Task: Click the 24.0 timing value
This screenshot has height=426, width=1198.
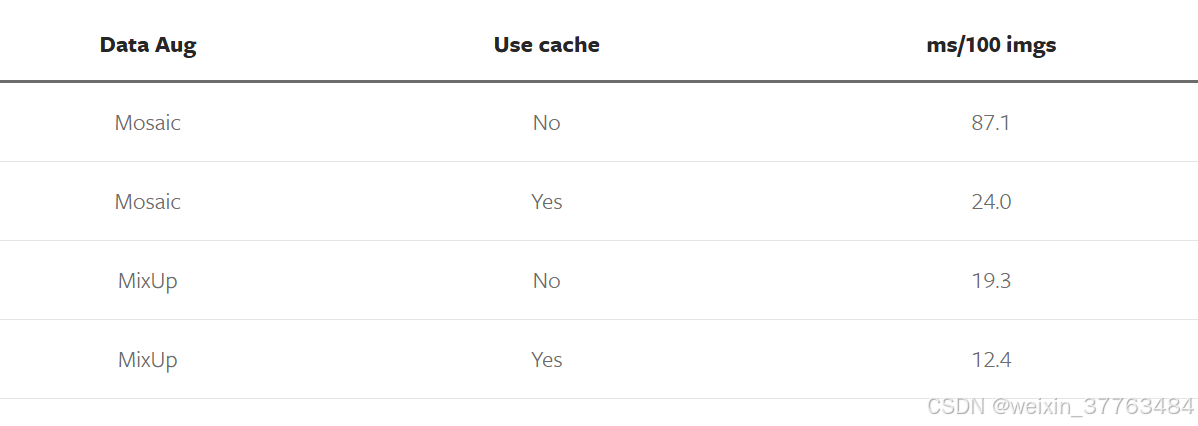Action: pyautogui.click(x=991, y=202)
